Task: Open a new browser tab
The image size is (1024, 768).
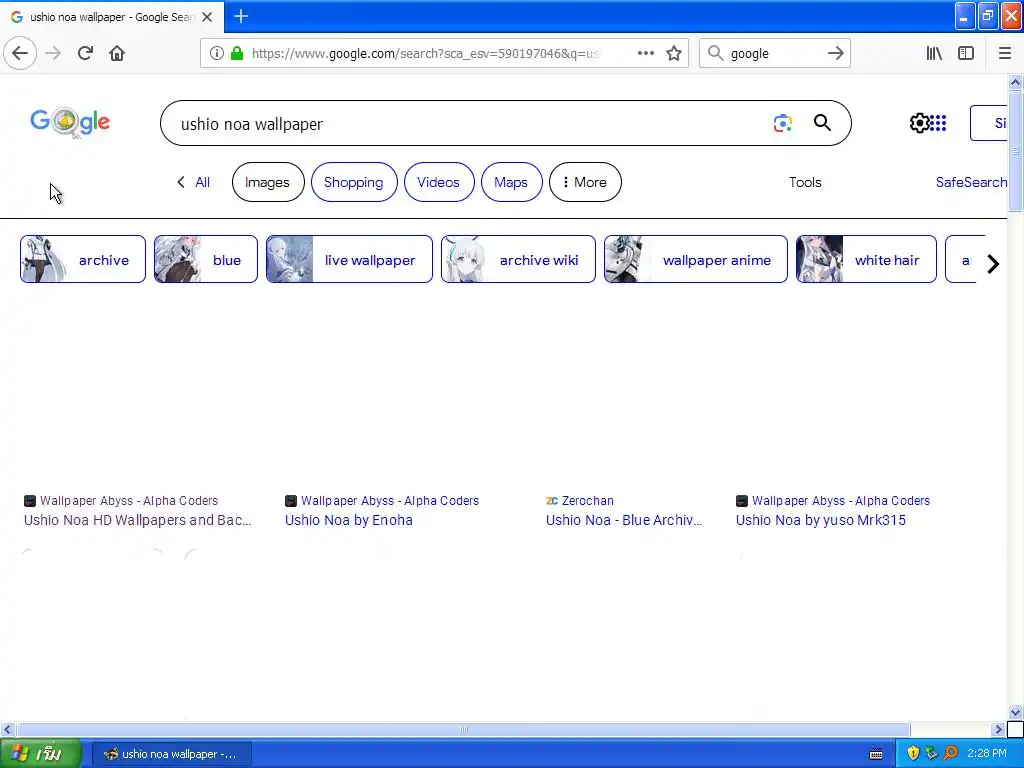Action: click(x=241, y=16)
